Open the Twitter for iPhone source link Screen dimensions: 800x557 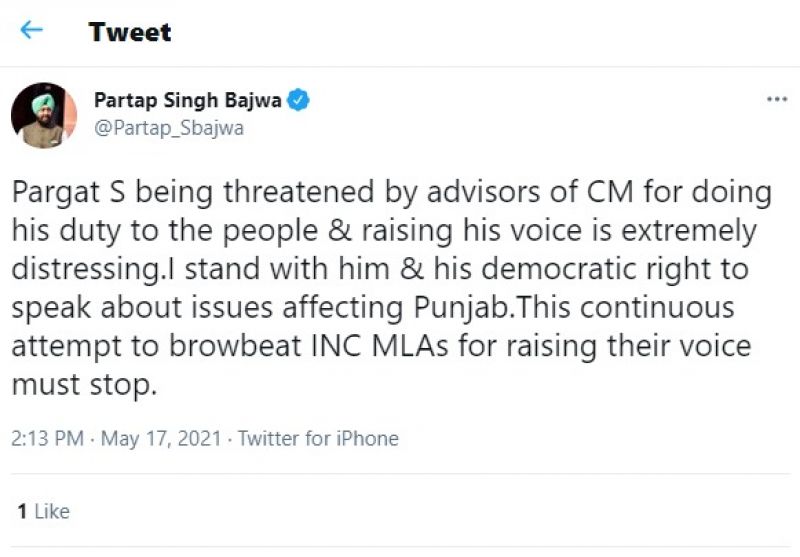click(318, 438)
